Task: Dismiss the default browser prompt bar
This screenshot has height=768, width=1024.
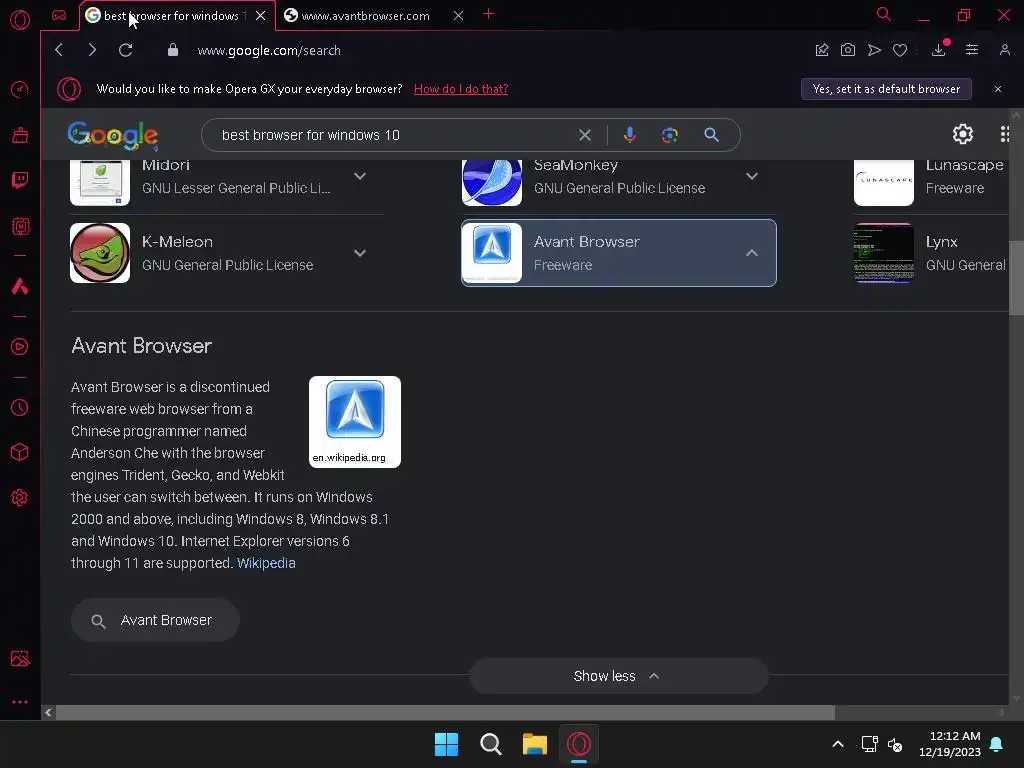Action: 998,89
